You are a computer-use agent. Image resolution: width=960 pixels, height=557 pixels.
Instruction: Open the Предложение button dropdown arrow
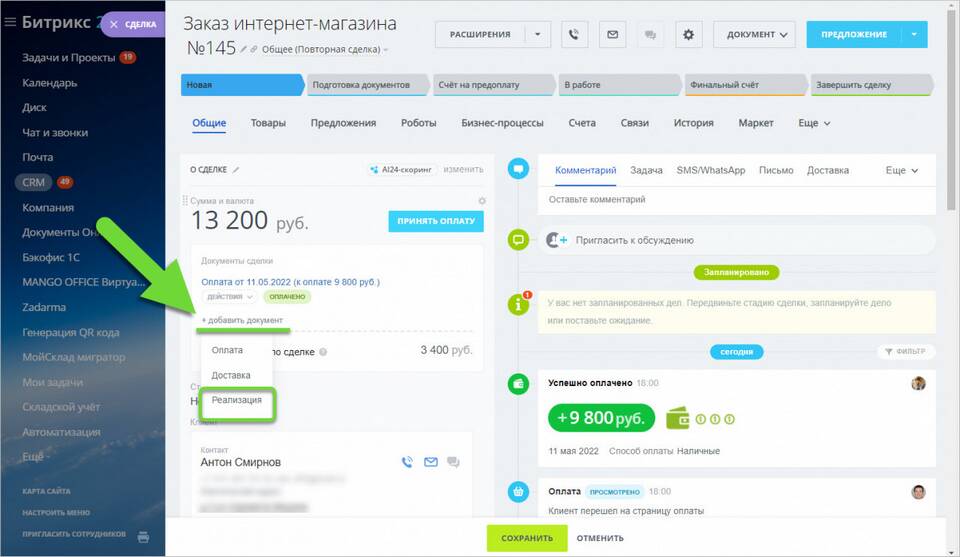914,35
